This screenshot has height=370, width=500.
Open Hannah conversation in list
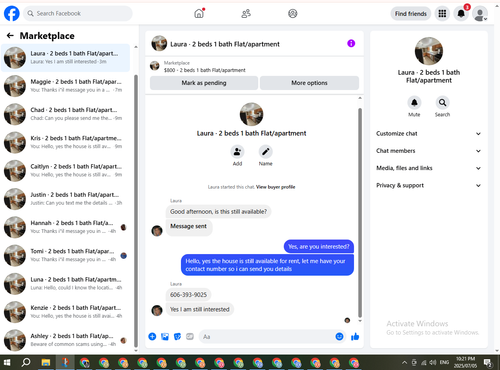[x=66, y=227]
